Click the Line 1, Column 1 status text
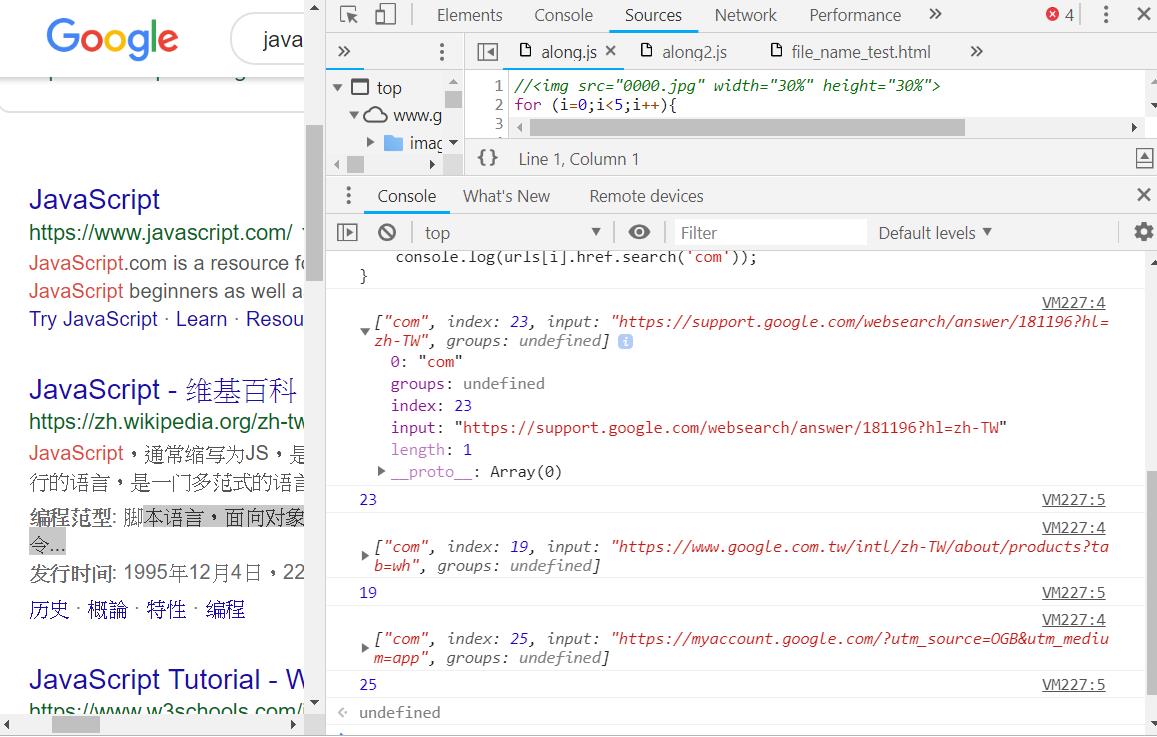 click(578, 159)
